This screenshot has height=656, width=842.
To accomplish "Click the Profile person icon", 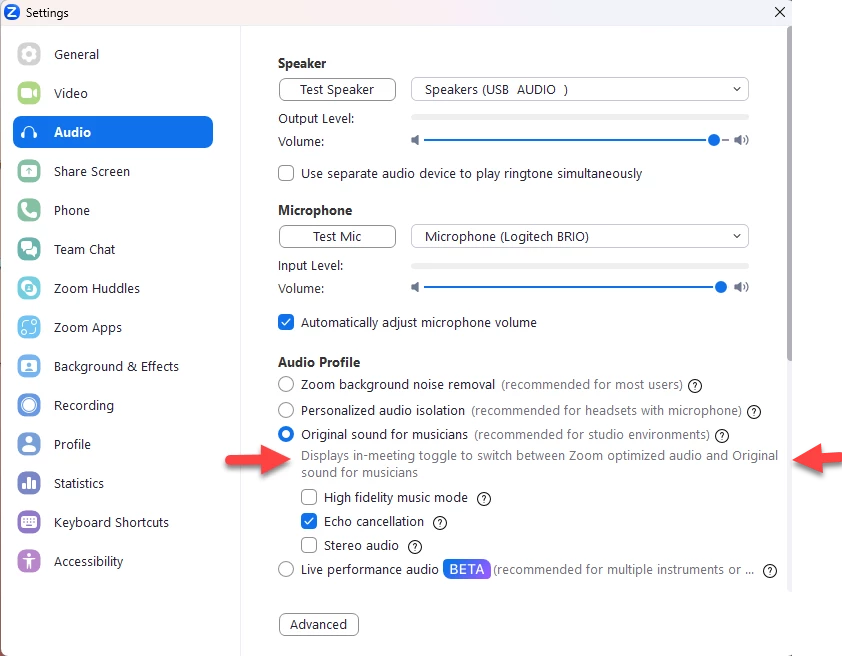I will [28, 444].
